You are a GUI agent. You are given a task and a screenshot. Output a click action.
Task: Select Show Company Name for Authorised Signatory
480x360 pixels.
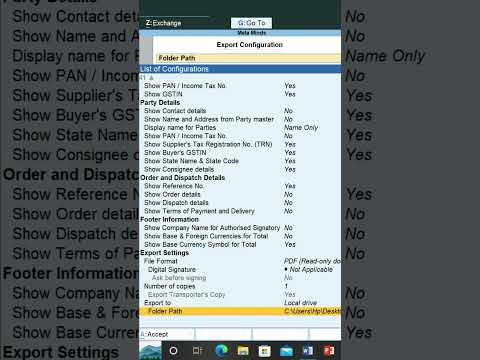(x=212, y=228)
